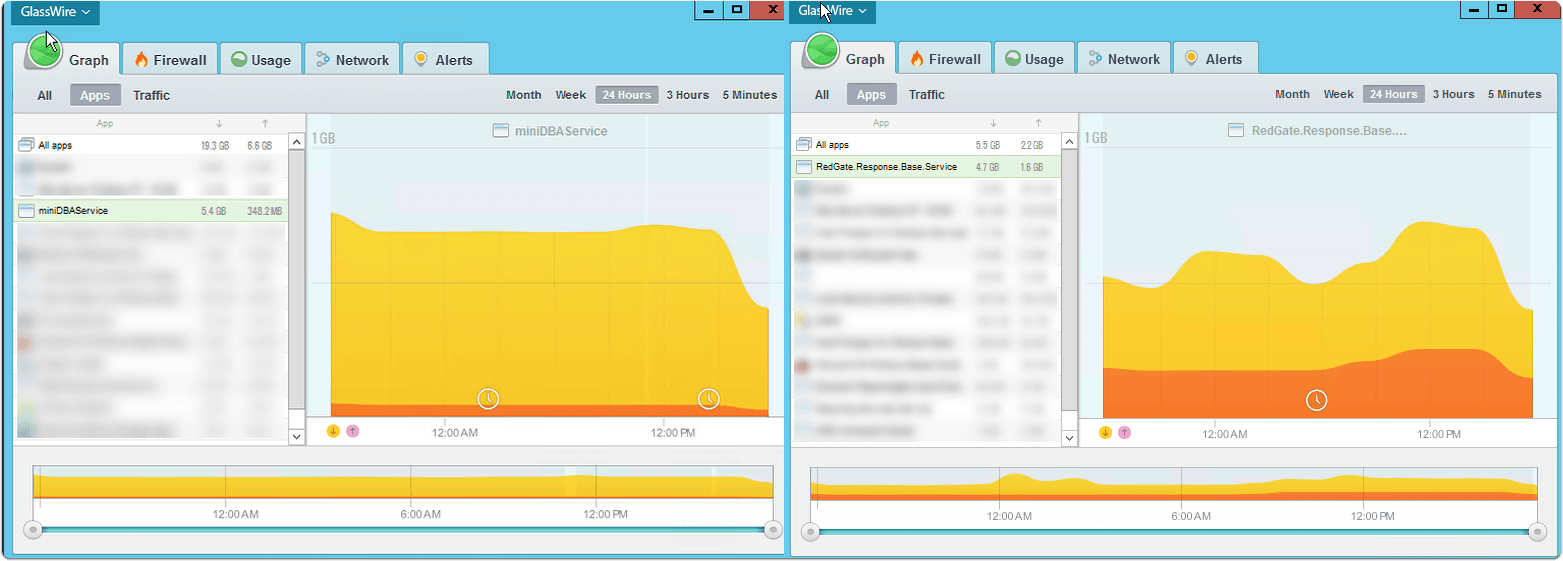The width and height of the screenshot is (1563, 561).
Task: Click clock marker near 12:00 AM, left graph
Action: (488, 399)
